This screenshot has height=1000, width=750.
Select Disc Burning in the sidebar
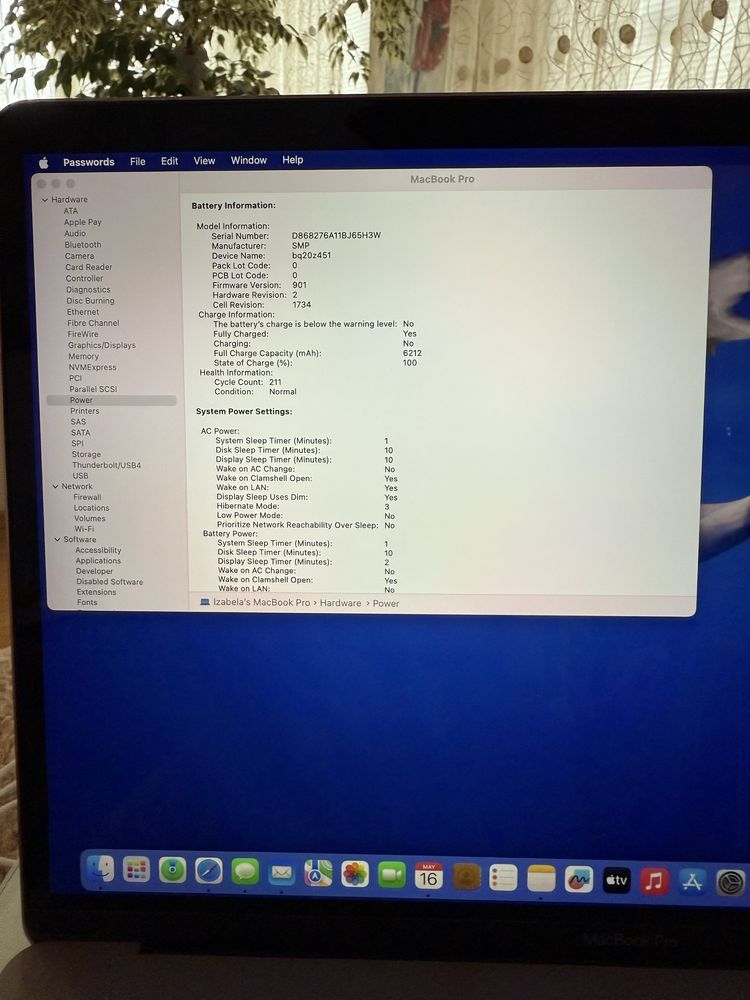pyautogui.click(x=91, y=301)
